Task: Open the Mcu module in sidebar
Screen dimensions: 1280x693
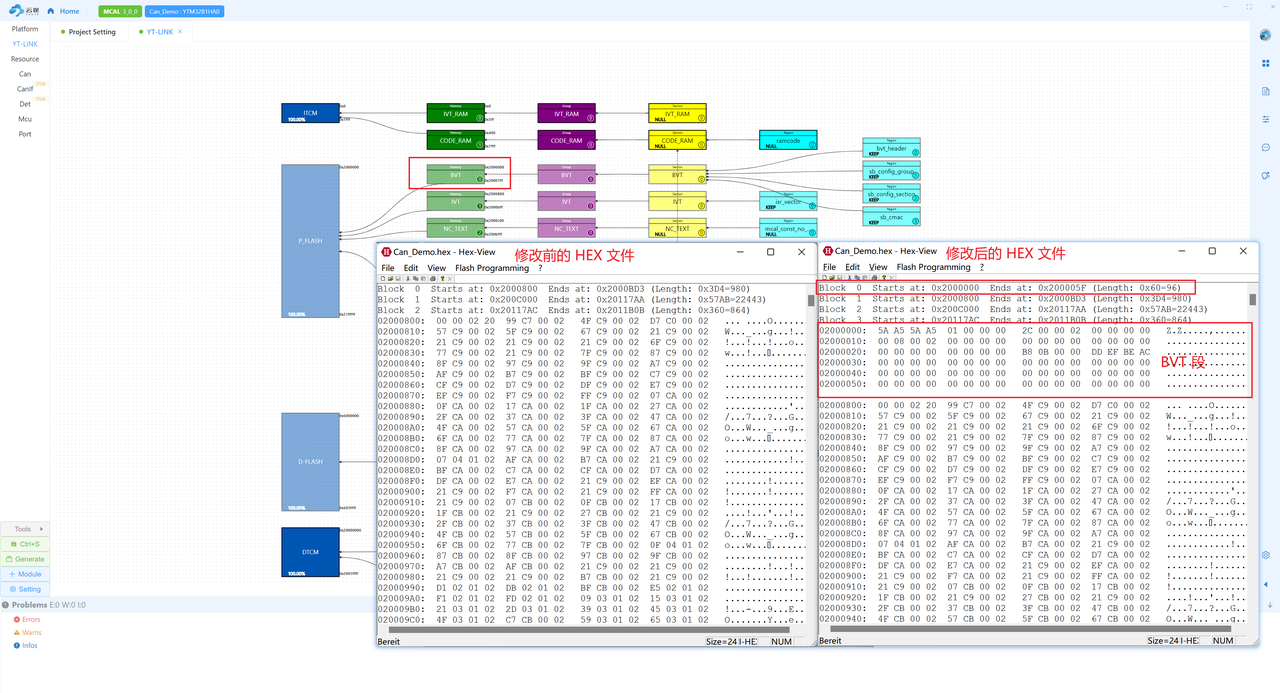Action: click(25, 119)
